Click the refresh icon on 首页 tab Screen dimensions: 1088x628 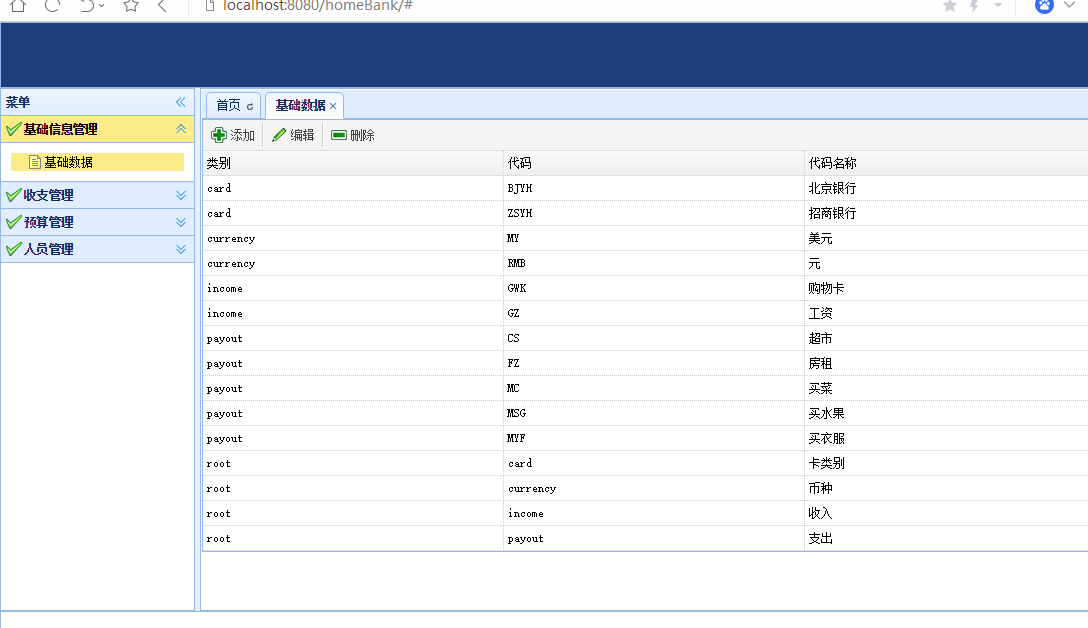pyautogui.click(x=250, y=106)
